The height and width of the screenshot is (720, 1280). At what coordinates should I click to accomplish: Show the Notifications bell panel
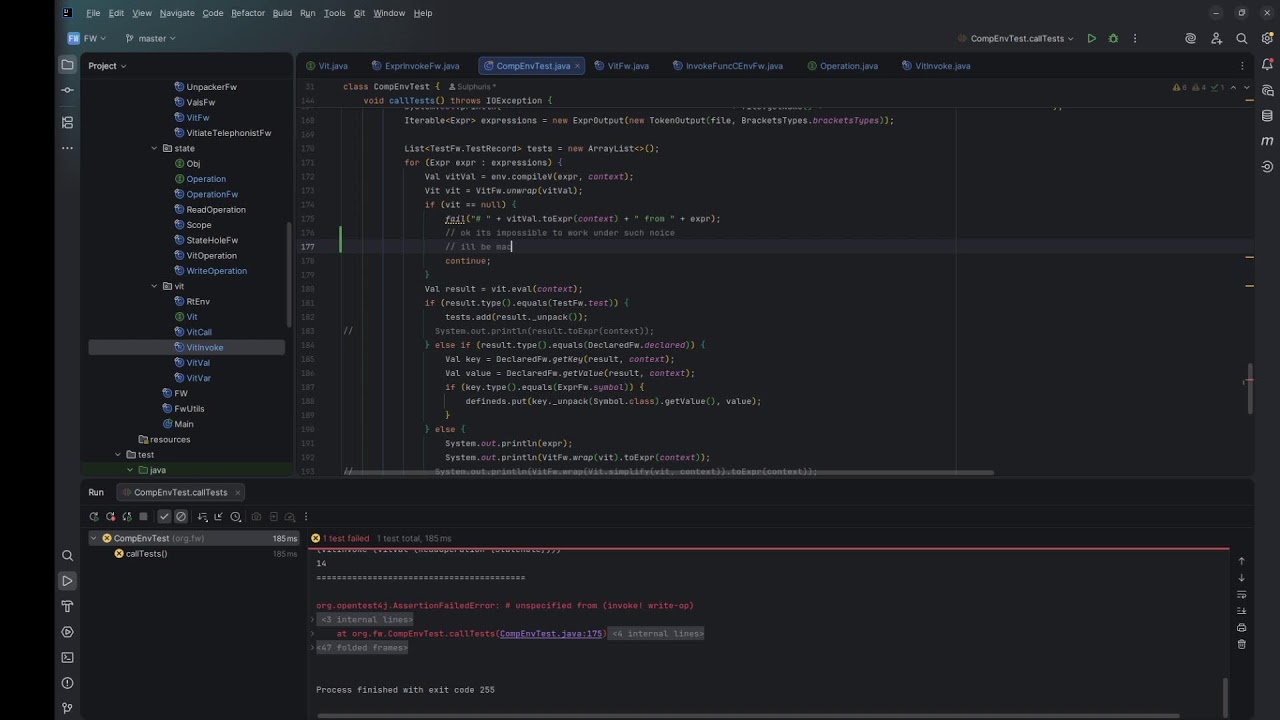(x=1267, y=65)
